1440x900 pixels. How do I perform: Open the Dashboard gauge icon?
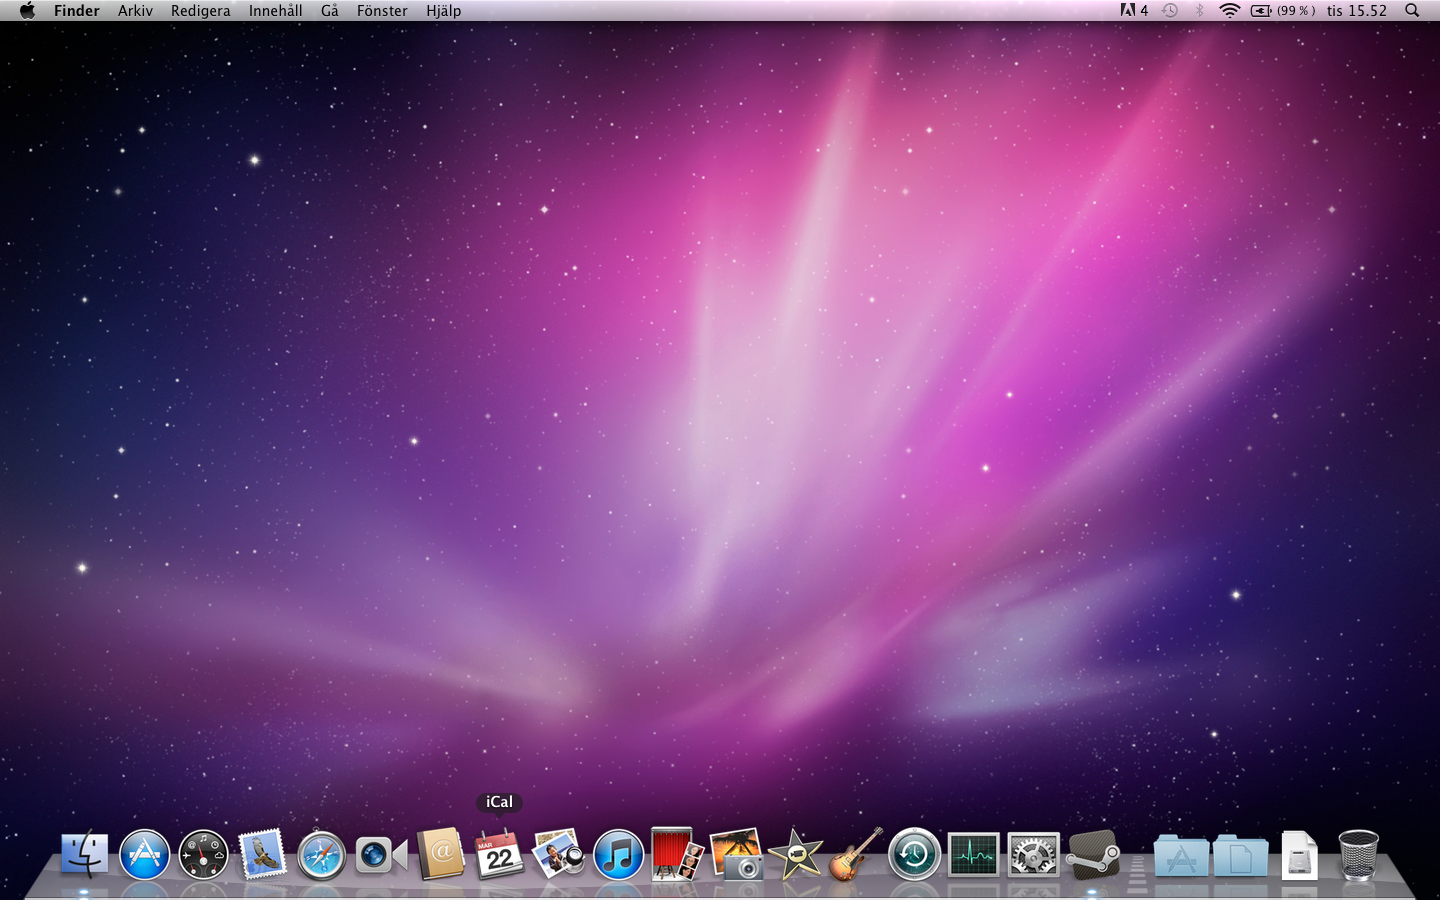click(x=203, y=856)
